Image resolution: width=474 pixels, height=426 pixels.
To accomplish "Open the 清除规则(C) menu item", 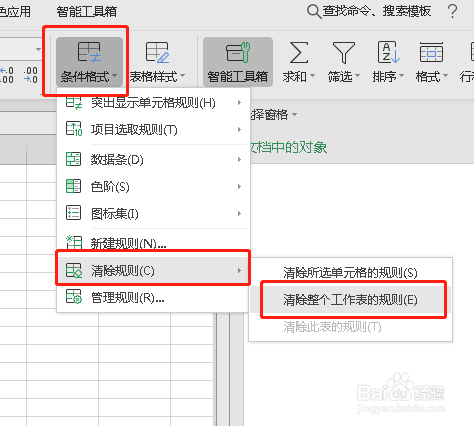I will [153, 271].
